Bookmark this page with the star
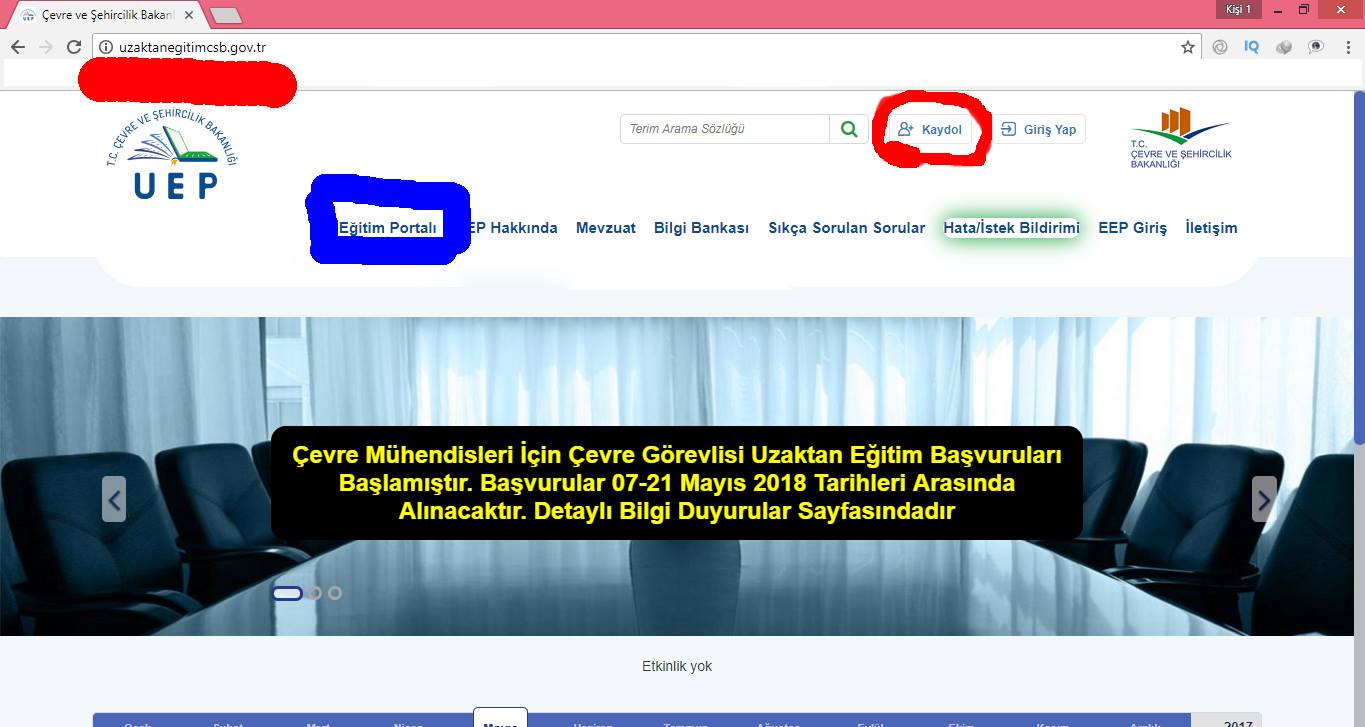This screenshot has width=1365, height=727. [x=1188, y=47]
